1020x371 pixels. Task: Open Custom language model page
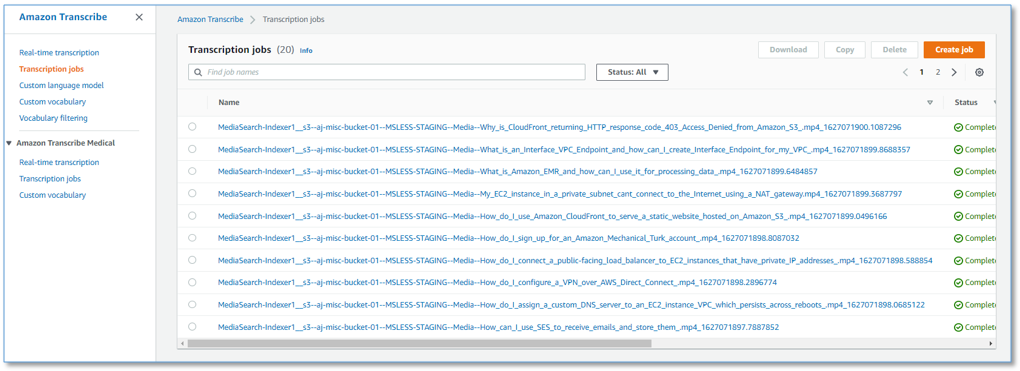(x=61, y=85)
